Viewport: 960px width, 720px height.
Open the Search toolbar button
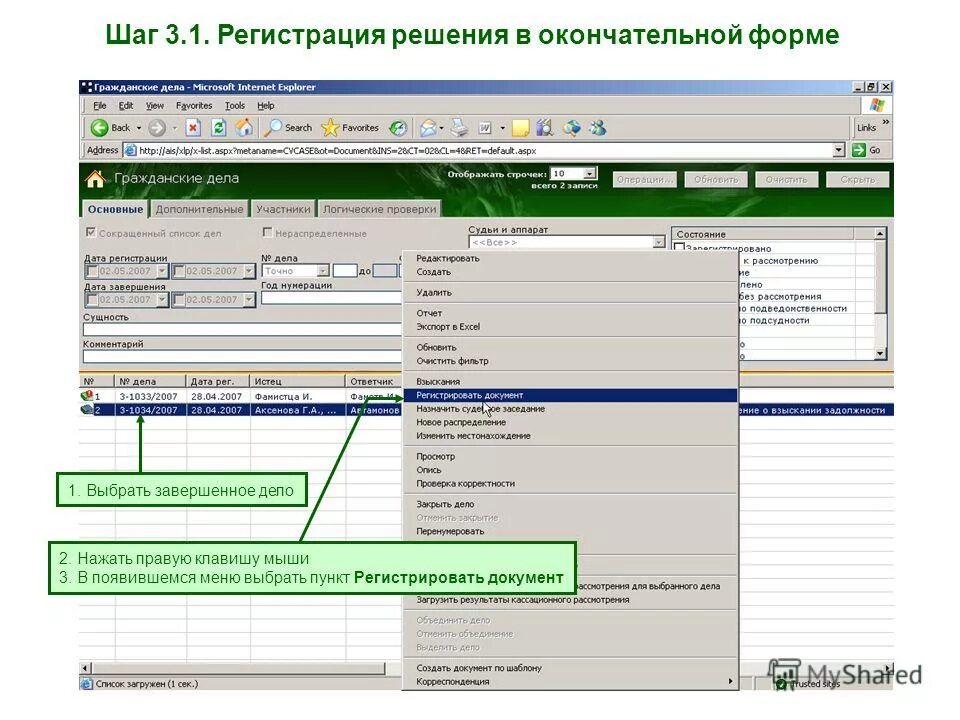tap(289, 128)
